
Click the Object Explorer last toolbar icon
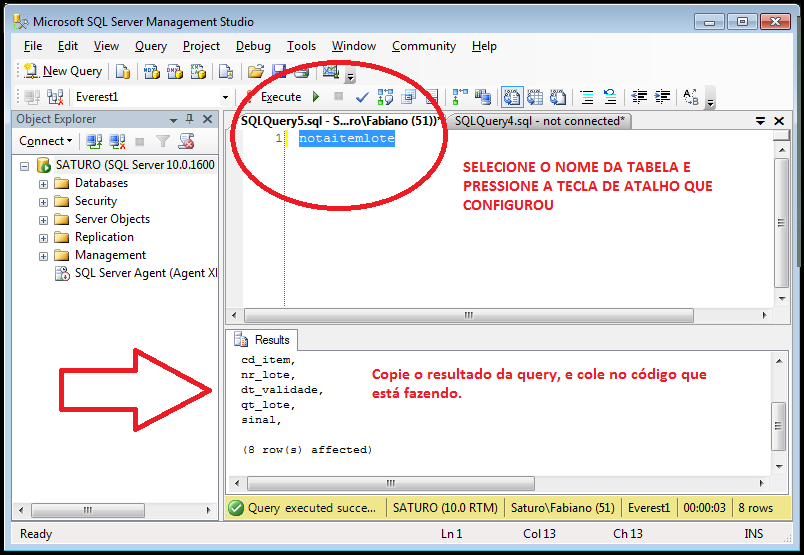coord(186,141)
